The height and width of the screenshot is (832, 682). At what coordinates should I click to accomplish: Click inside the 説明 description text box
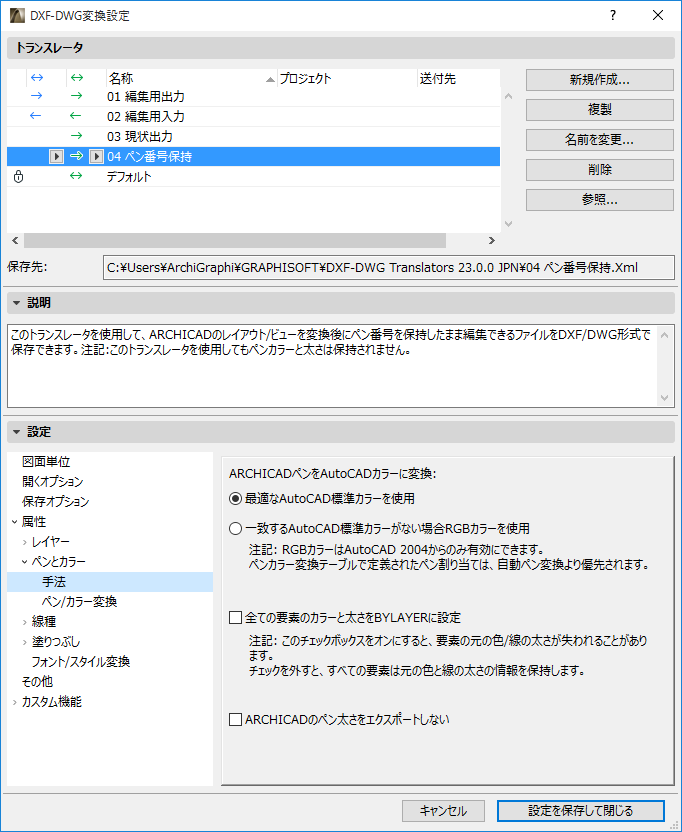(x=332, y=365)
